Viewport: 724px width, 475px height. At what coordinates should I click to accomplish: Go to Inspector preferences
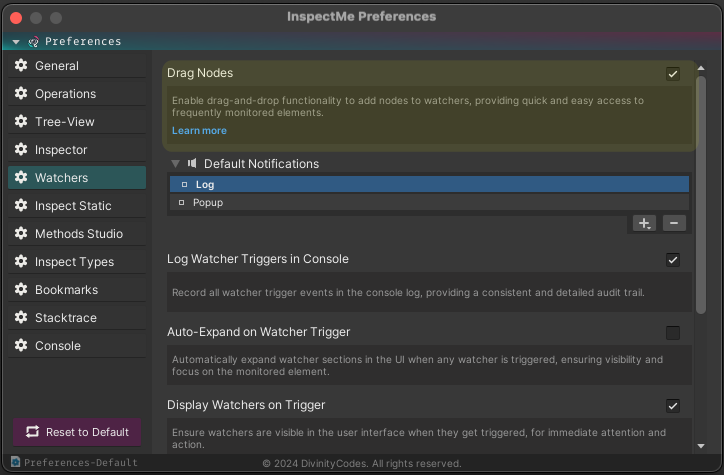77,150
